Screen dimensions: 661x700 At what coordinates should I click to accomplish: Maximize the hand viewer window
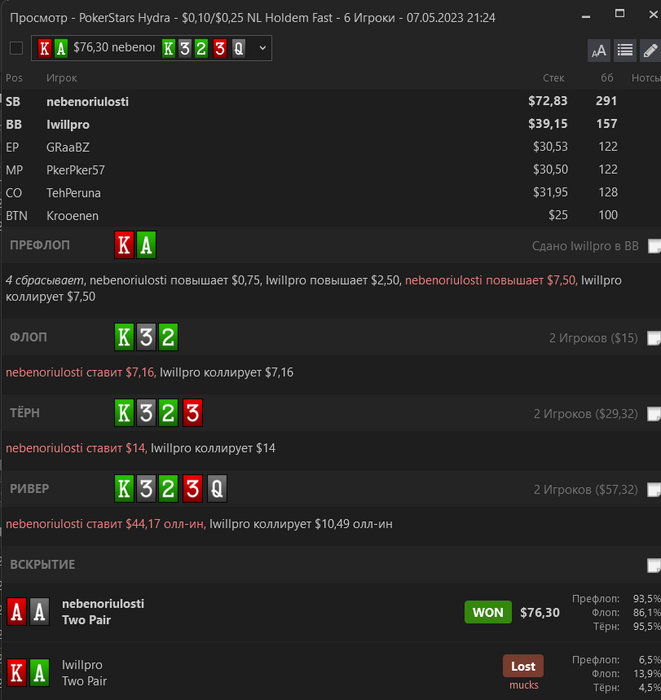pos(619,14)
